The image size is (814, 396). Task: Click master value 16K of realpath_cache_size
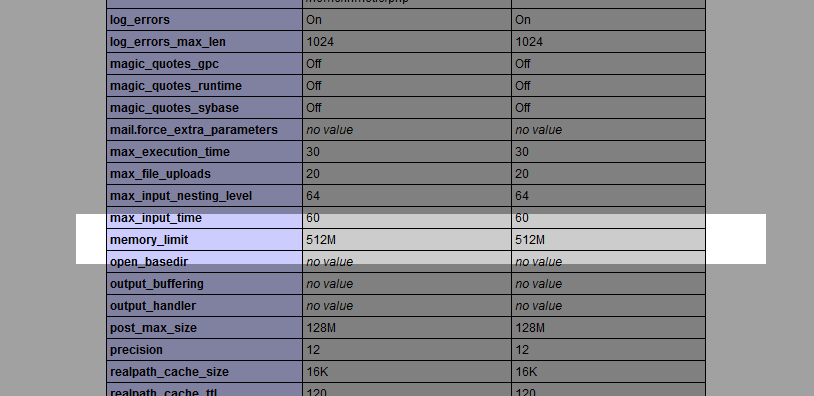click(x=526, y=372)
